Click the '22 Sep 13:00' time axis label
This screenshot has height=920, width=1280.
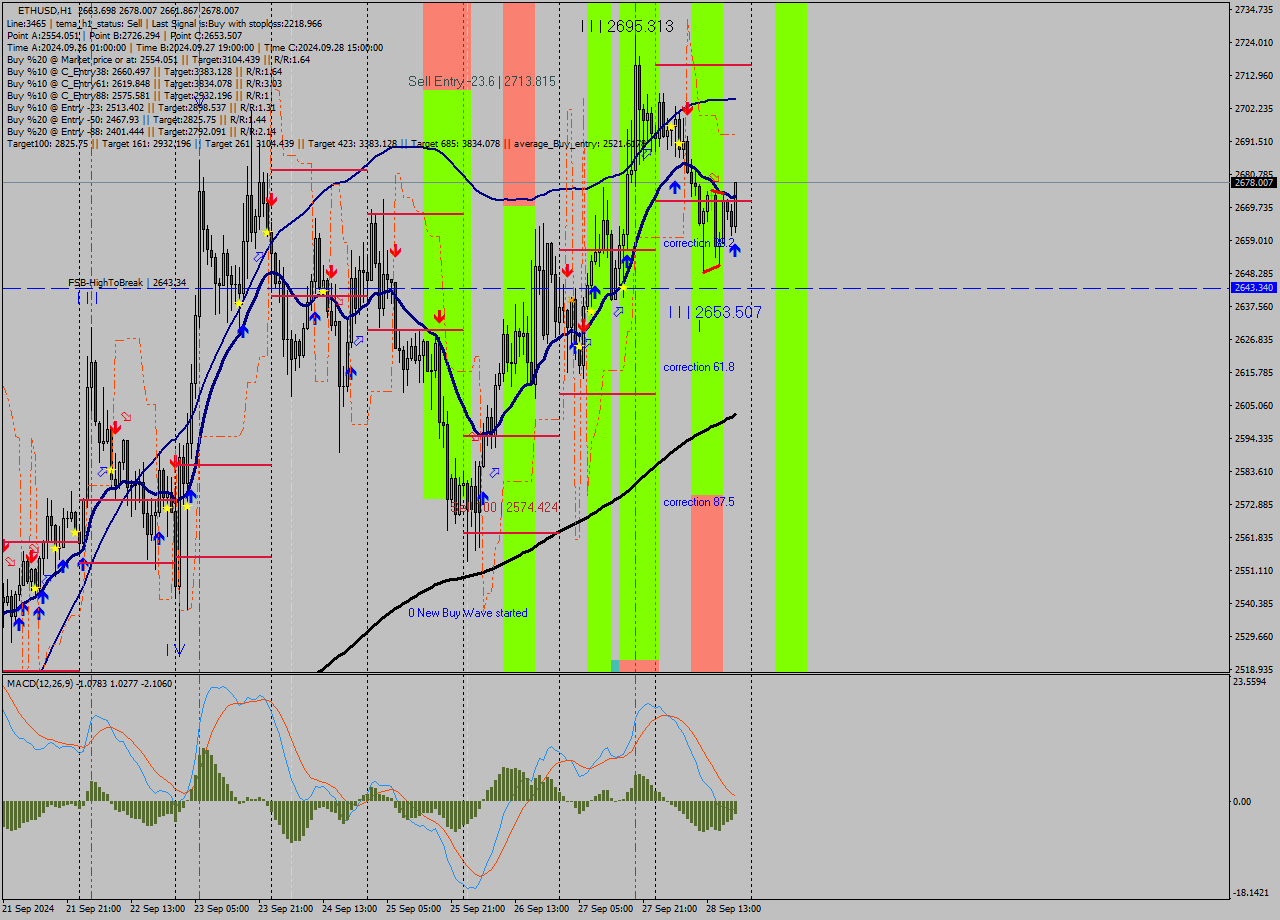point(158,909)
